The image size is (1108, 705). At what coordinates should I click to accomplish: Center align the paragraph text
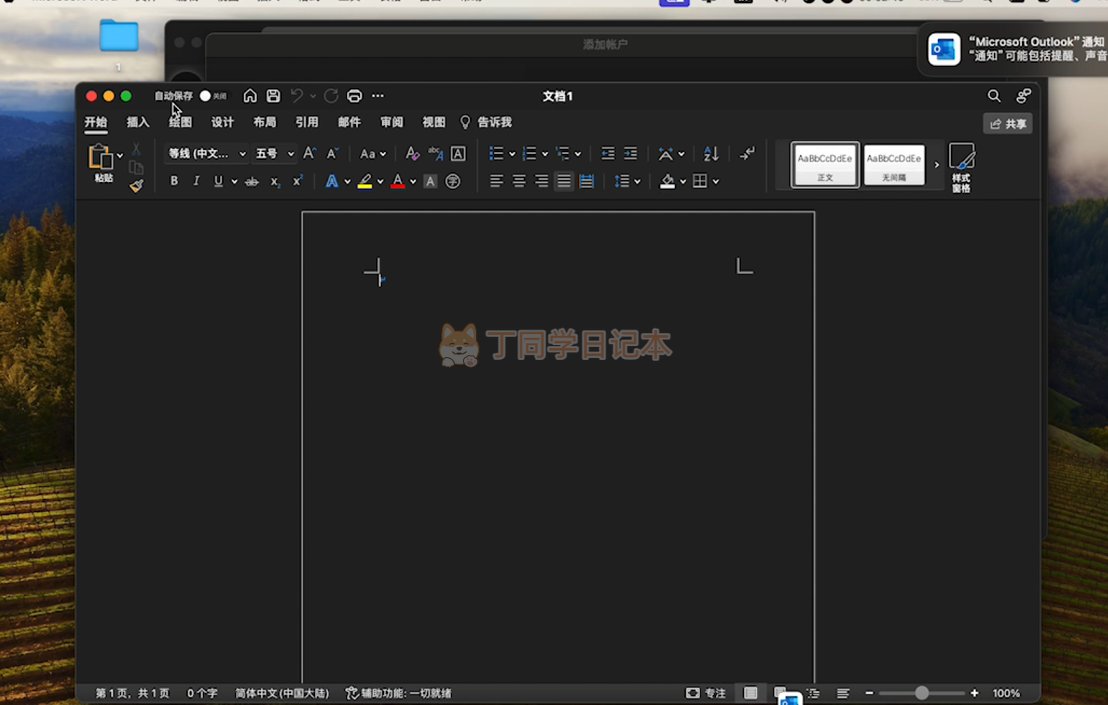tap(519, 181)
